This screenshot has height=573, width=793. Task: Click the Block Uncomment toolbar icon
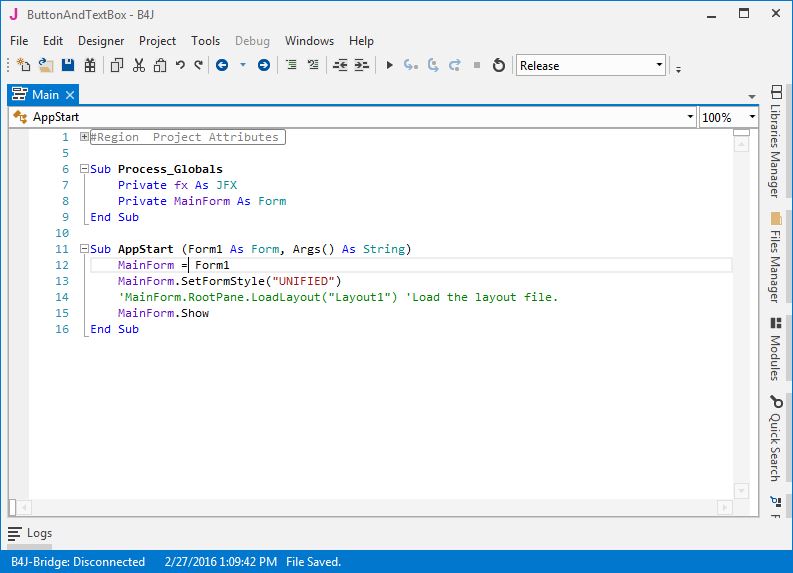pyautogui.click(x=313, y=65)
